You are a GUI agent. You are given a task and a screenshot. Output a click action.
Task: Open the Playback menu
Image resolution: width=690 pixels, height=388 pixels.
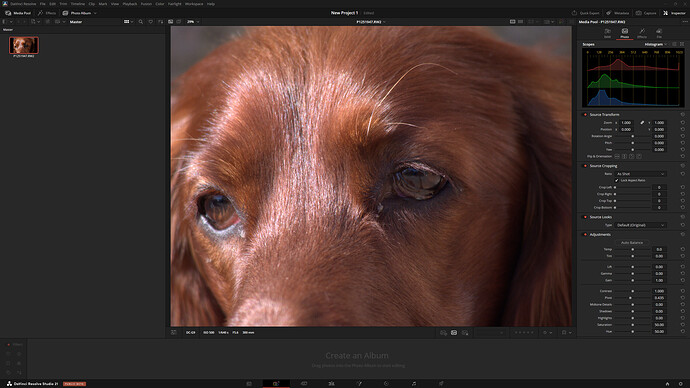[130, 4]
